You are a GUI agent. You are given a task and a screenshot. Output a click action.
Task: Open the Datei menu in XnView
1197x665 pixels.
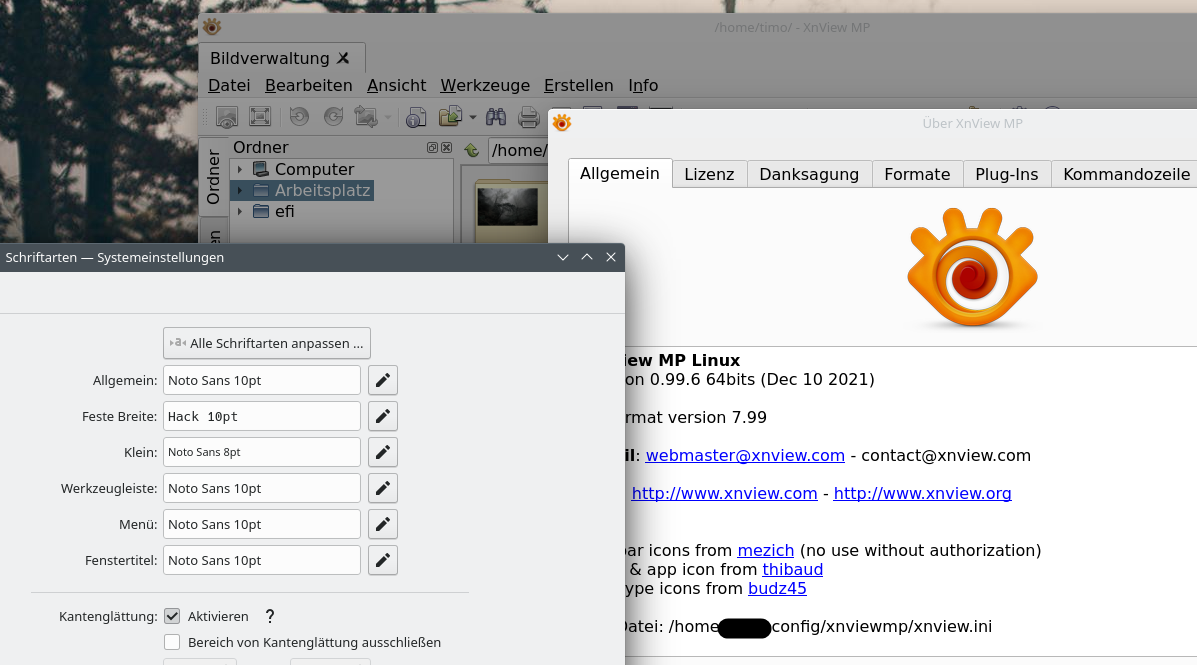(229, 86)
